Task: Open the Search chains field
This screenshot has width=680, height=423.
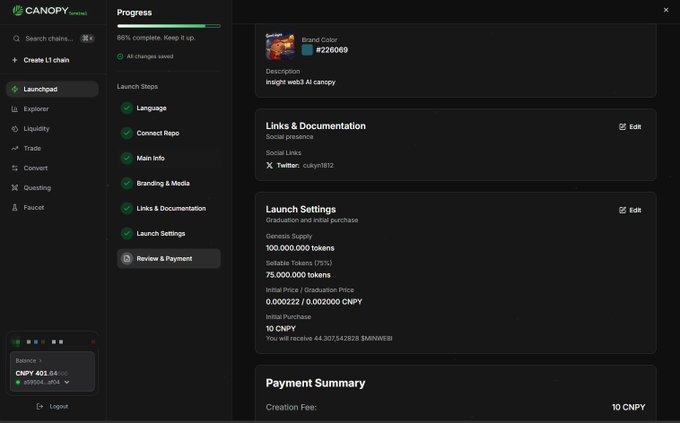Action: [53, 38]
